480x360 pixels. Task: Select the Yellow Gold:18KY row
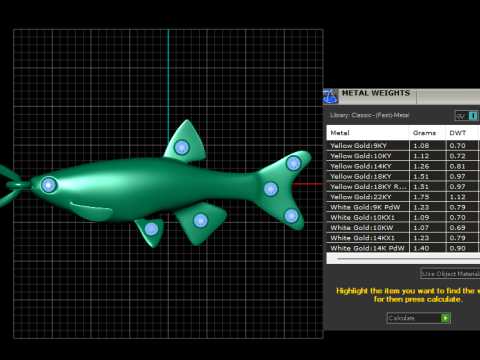402,176
